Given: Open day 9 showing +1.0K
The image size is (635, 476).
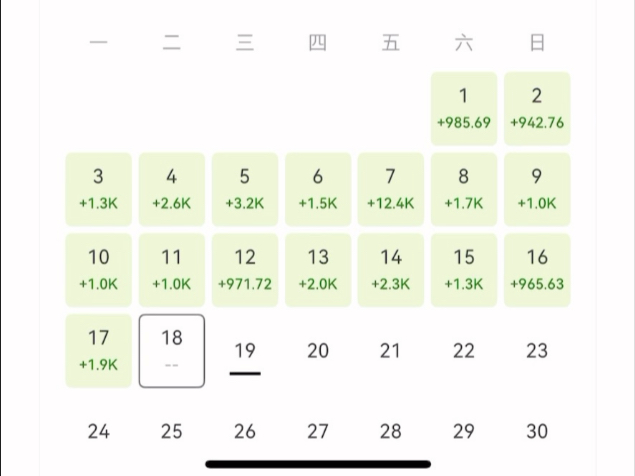Looking at the screenshot, I should click(x=537, y=189).
